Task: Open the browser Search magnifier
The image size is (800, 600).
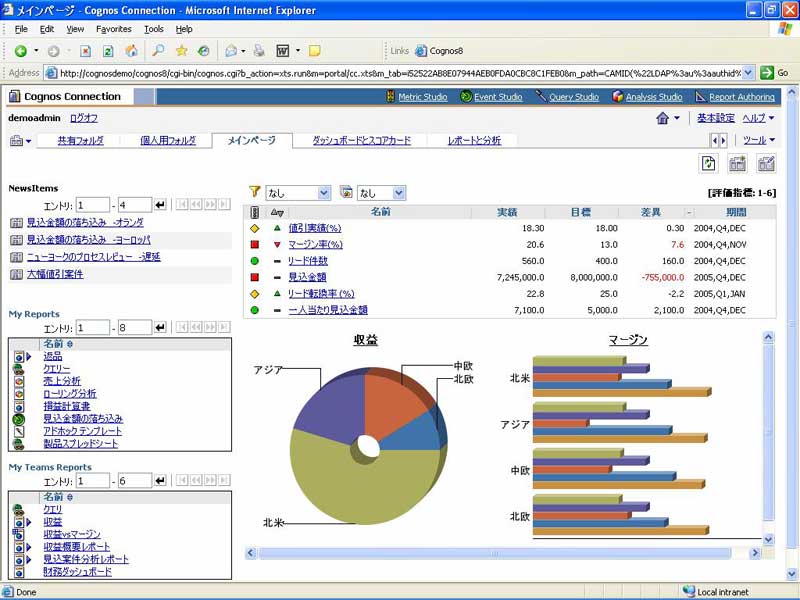Action: click(x=159, y=51)
